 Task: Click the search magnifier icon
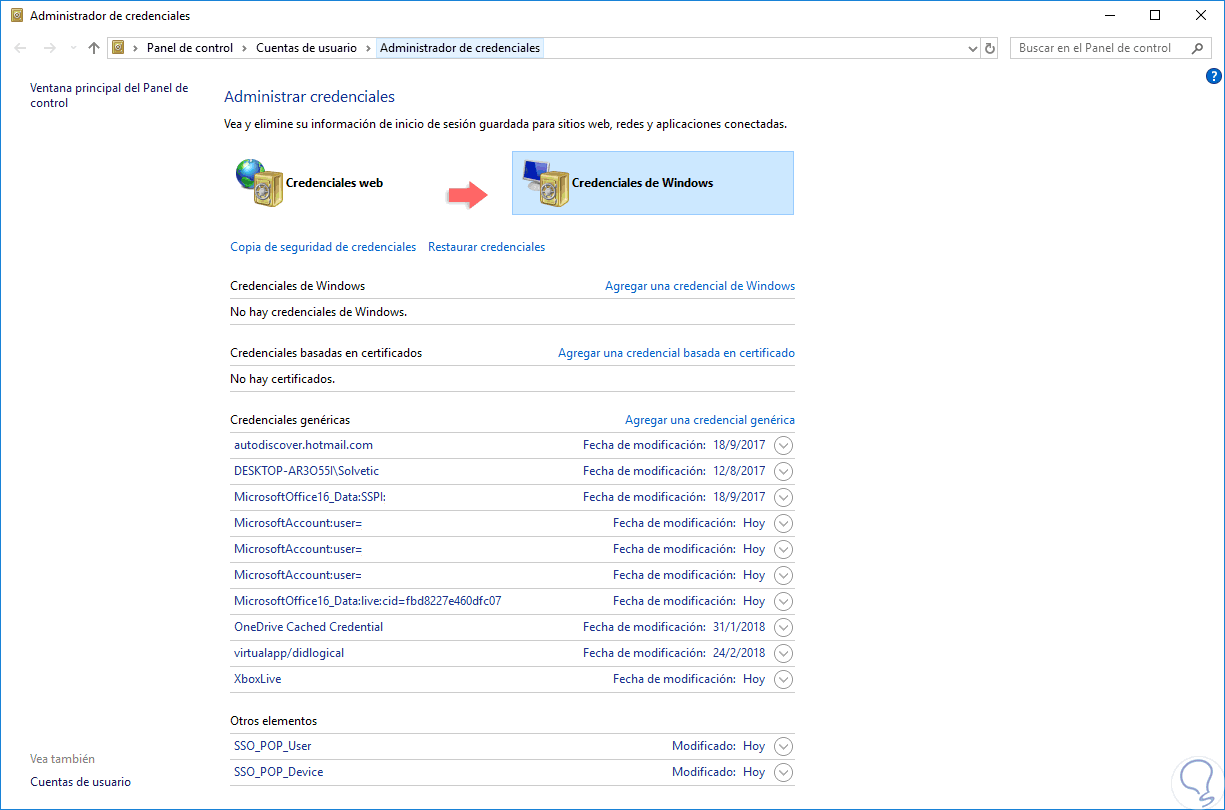pyautogui.click(x=1197, y=48)
